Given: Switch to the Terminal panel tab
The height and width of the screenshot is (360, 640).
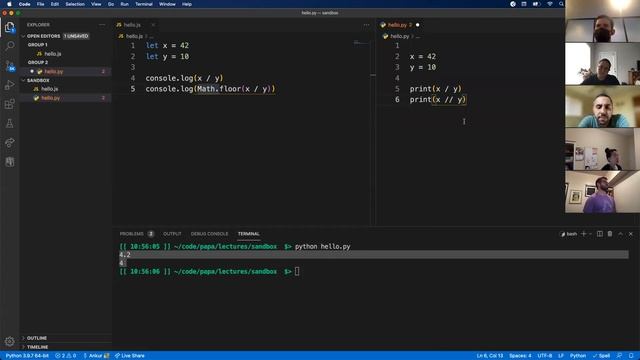Looking at the screenshot, I should (249, 234).
